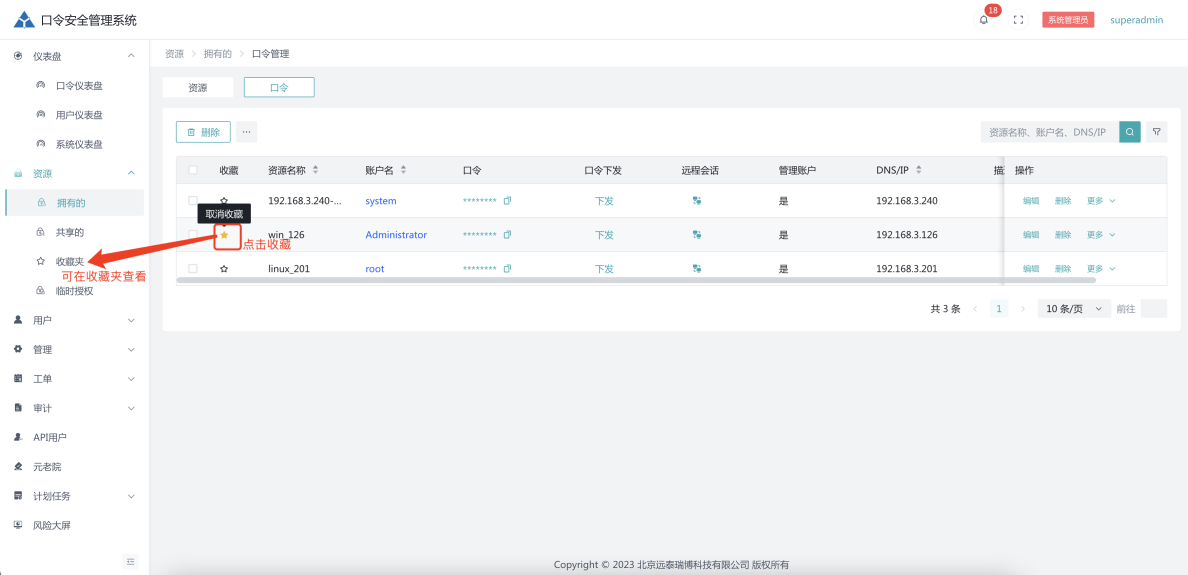
Task: Select the linux_201 row checkbox
Action: pyautogui.click(x=193, y=269)
